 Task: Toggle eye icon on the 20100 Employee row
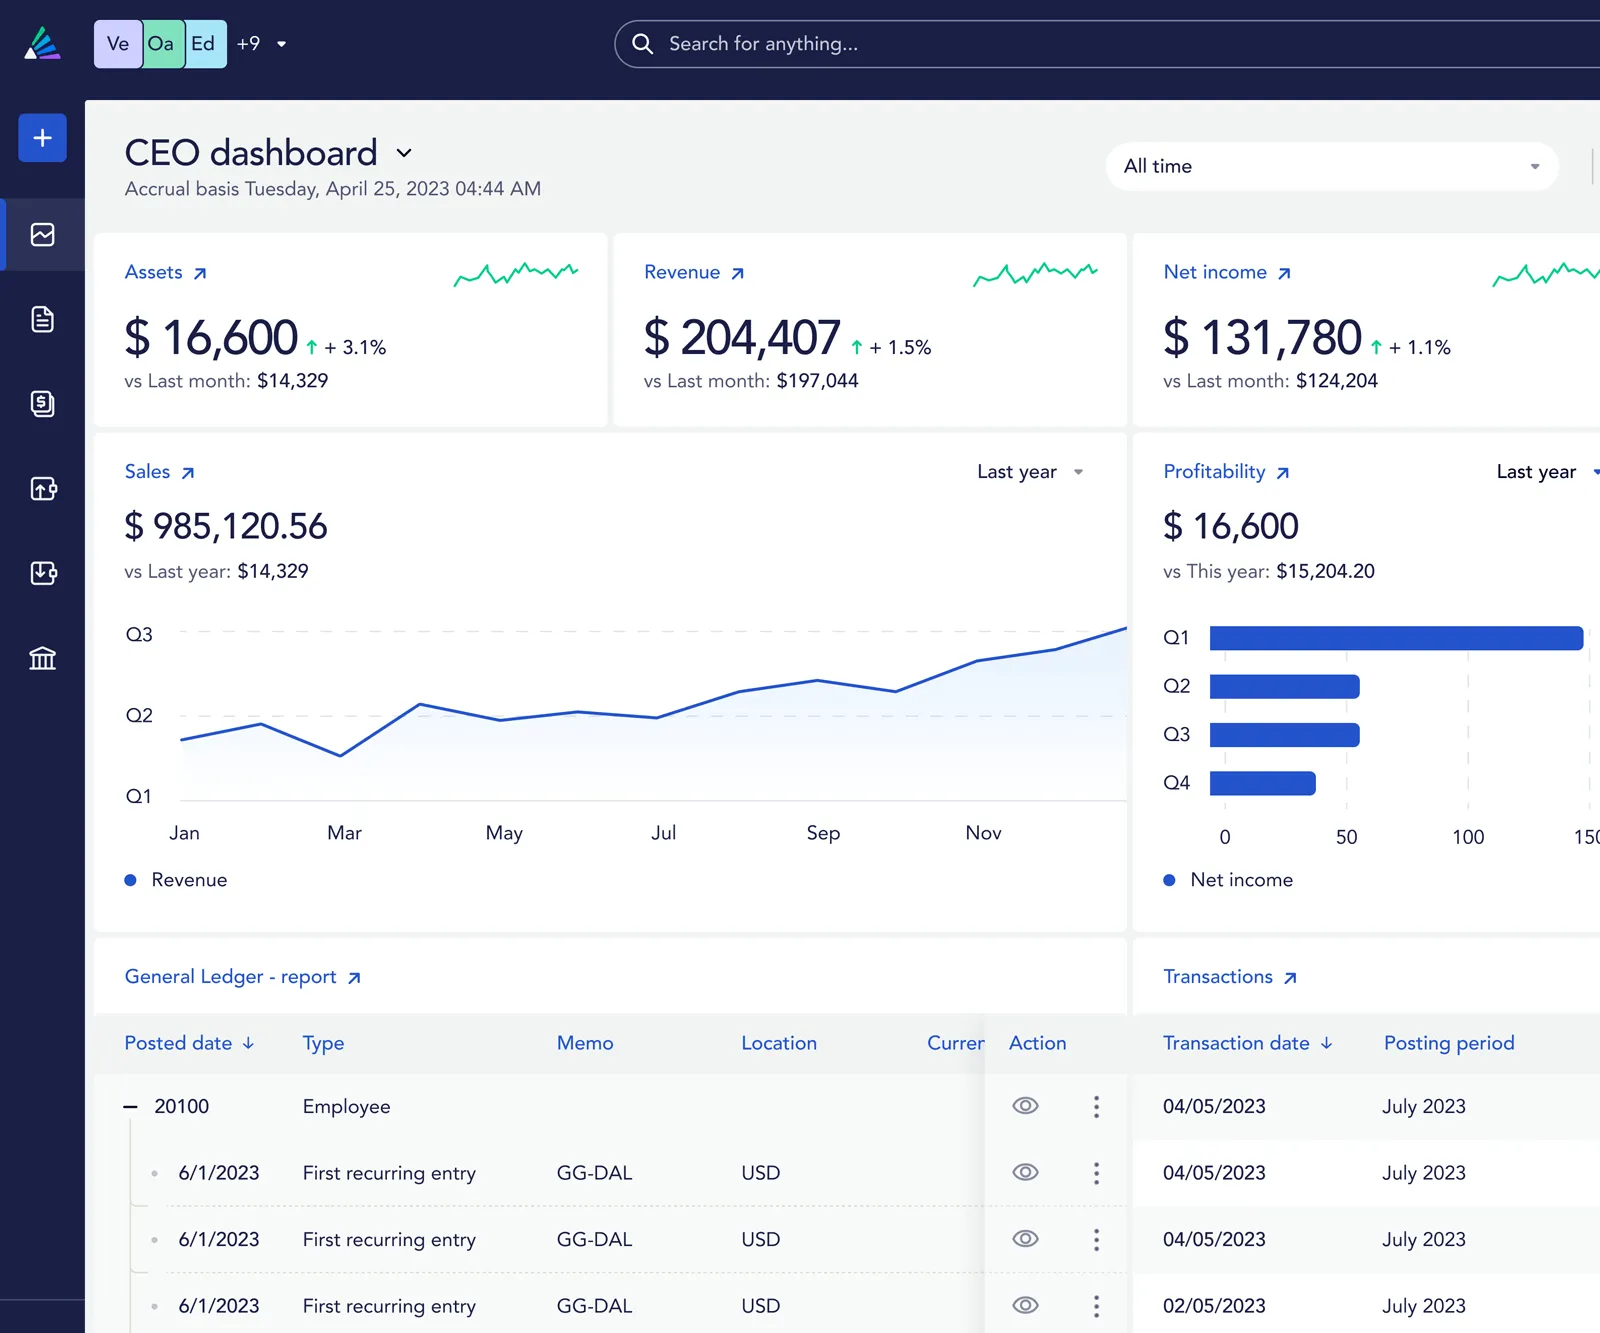tap(1025, 1106)
